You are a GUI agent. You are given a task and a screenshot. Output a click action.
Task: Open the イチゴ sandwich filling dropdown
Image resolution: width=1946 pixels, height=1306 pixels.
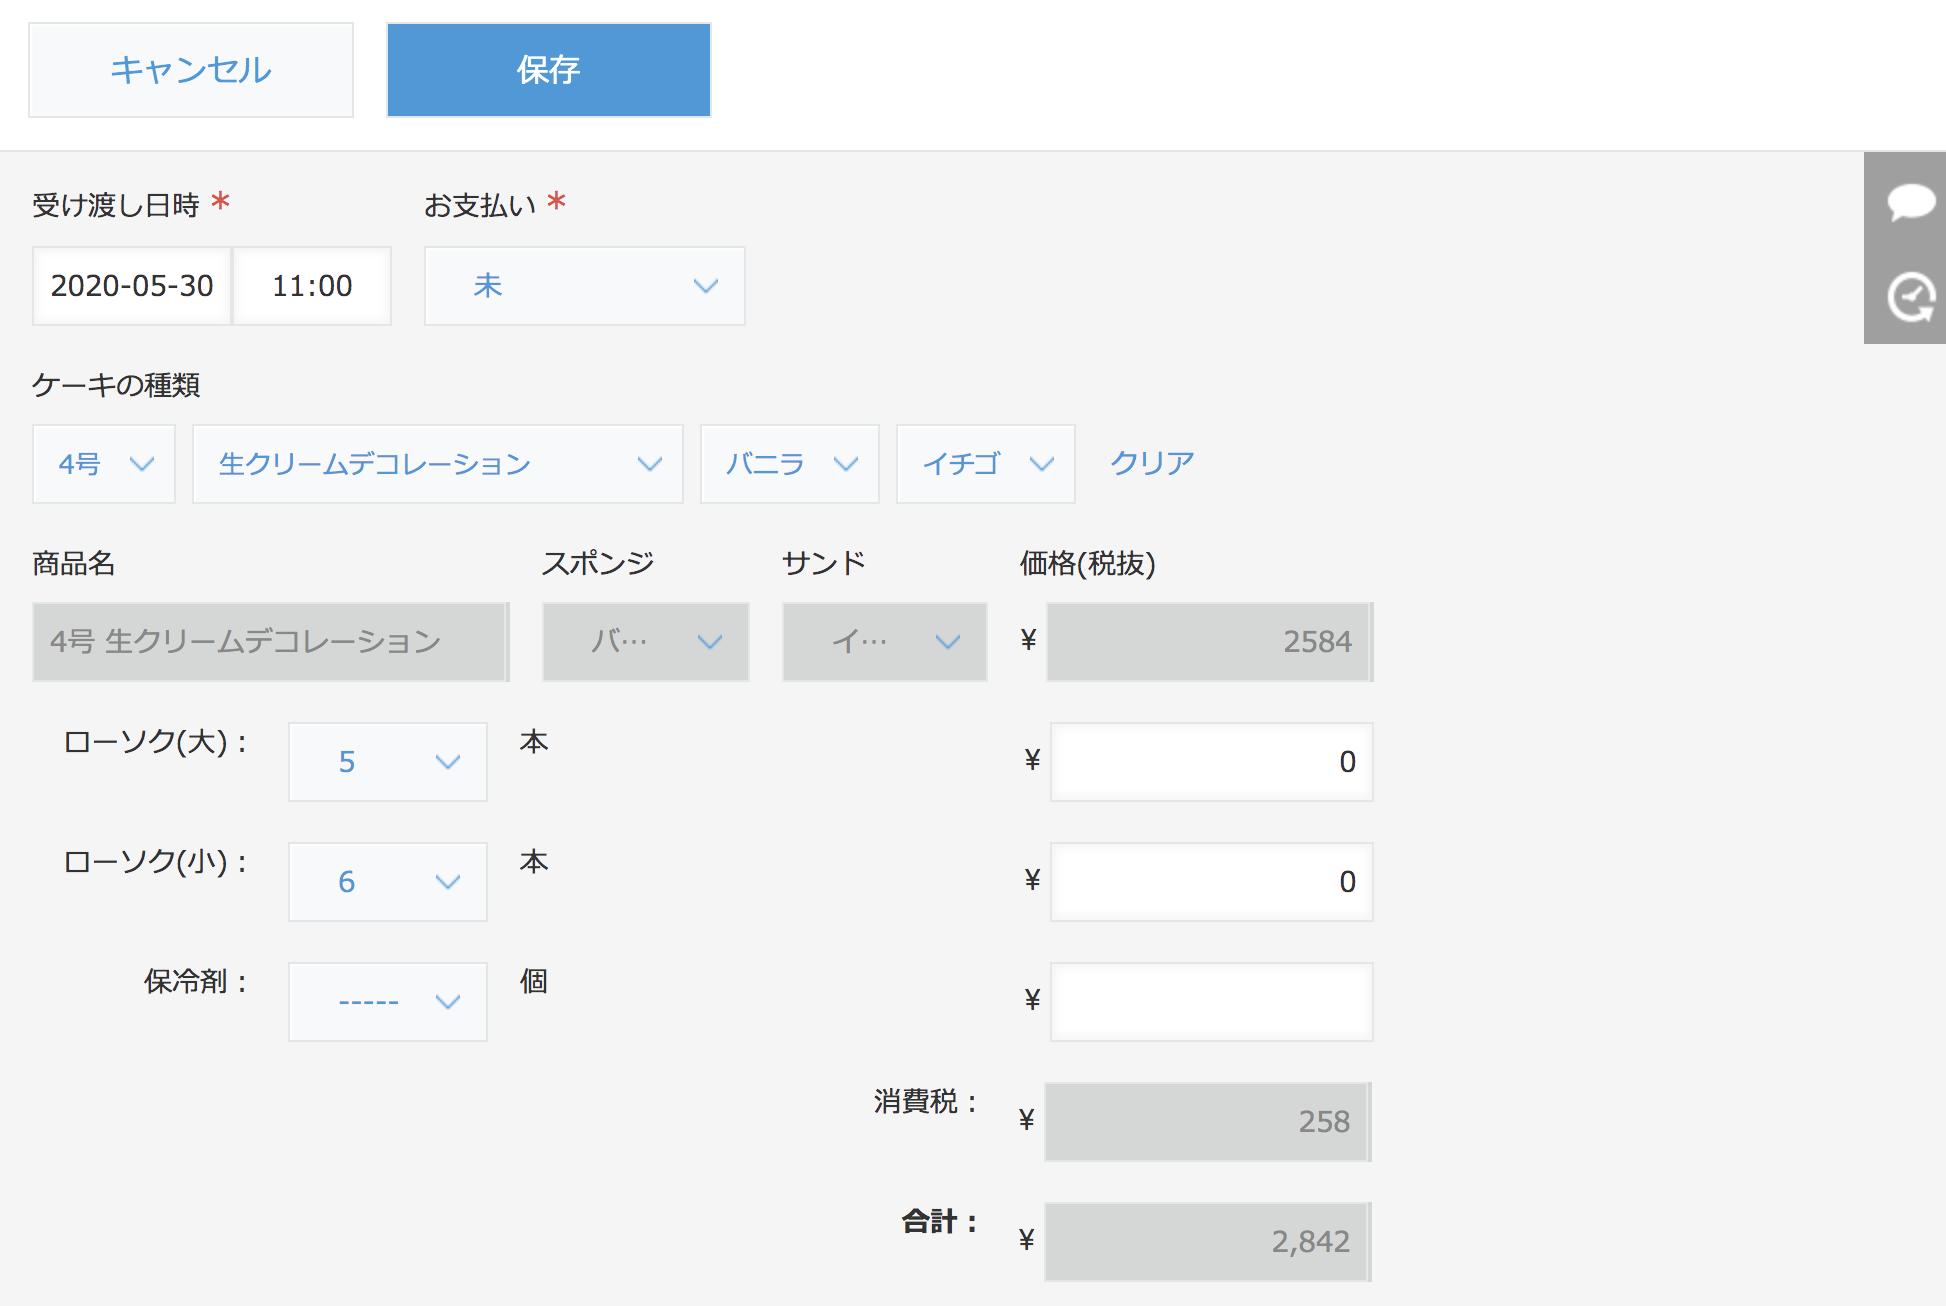(985, 464)
